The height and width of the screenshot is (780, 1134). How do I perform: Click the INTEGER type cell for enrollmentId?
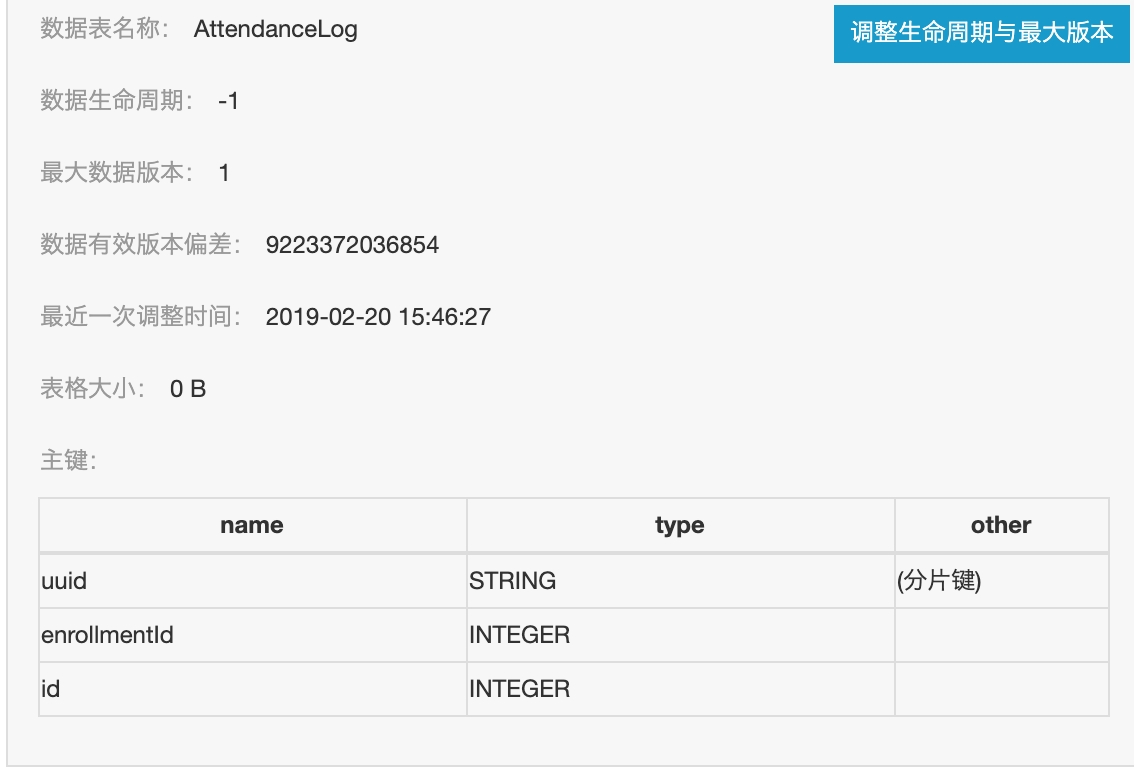[x=680, y=635]
